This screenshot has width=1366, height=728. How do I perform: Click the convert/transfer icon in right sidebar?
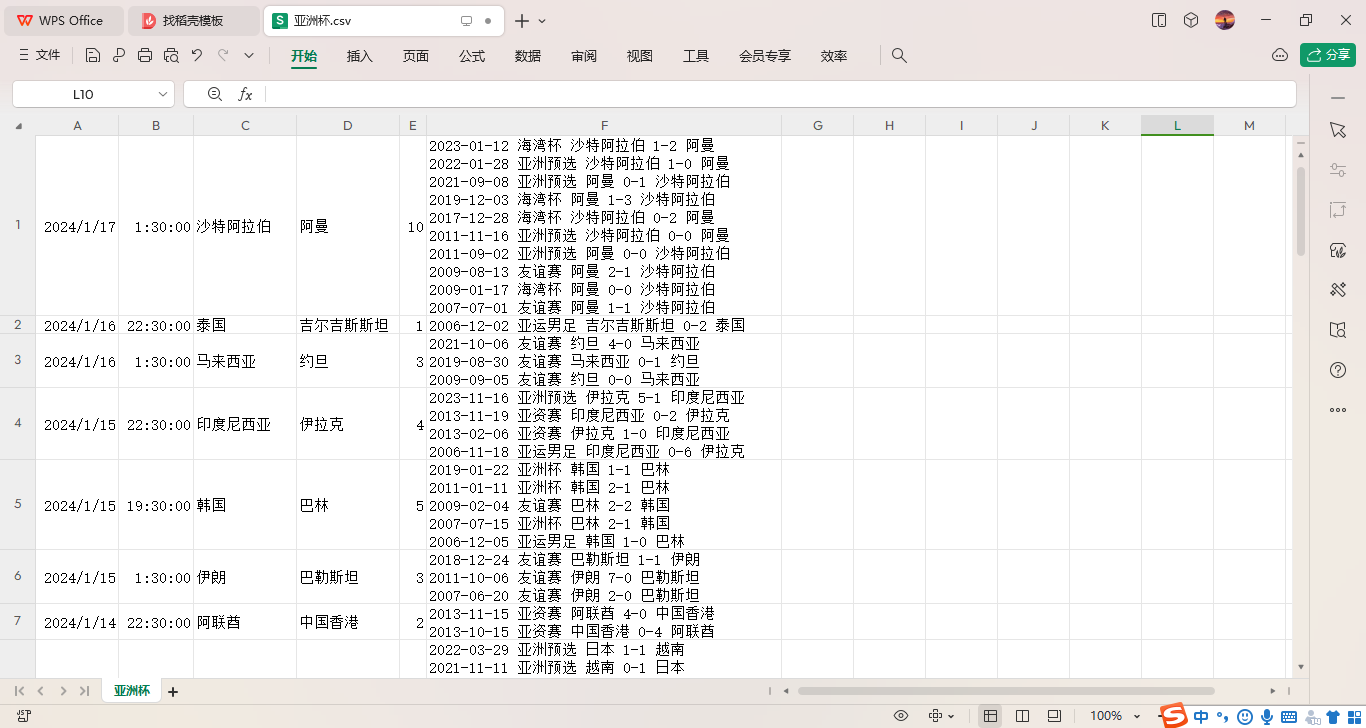click(x=1338, y=210)
